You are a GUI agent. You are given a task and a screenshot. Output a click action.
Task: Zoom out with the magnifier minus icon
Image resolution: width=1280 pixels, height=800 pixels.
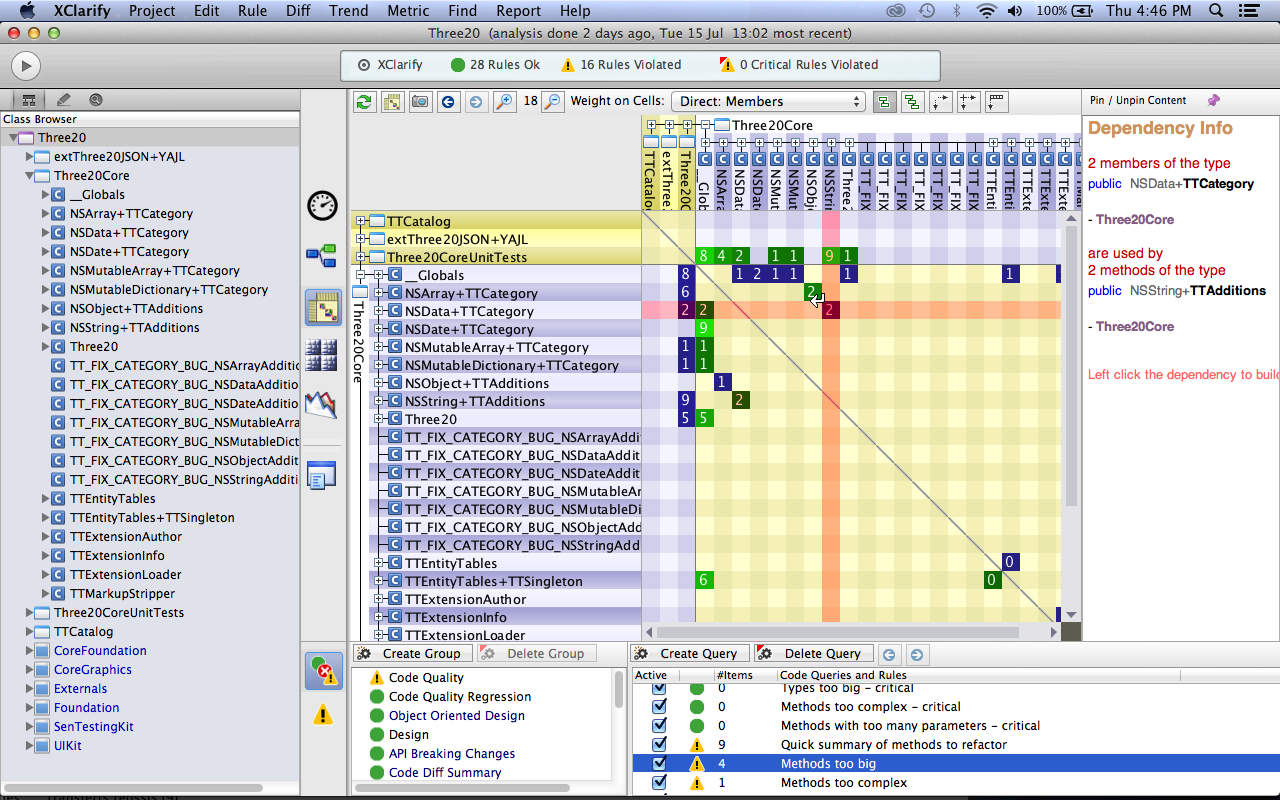click(552, 101)
